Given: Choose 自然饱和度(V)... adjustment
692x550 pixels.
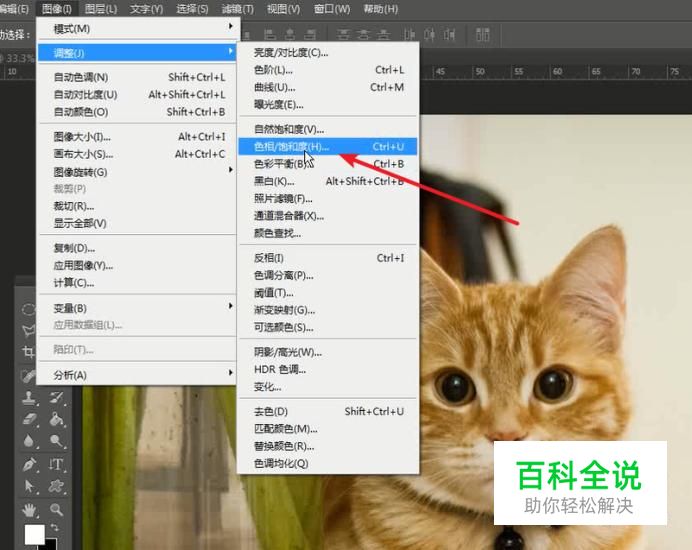Looking at the screenshot, I should coord(328,129).
